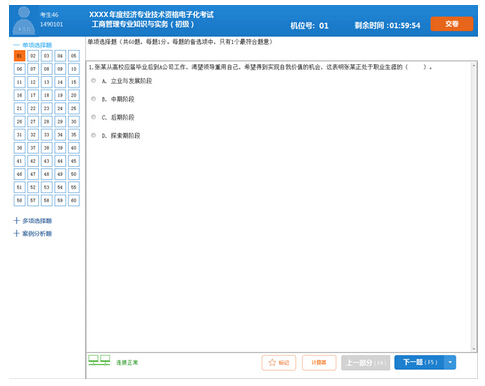Select option C 后期阶段

94,117
